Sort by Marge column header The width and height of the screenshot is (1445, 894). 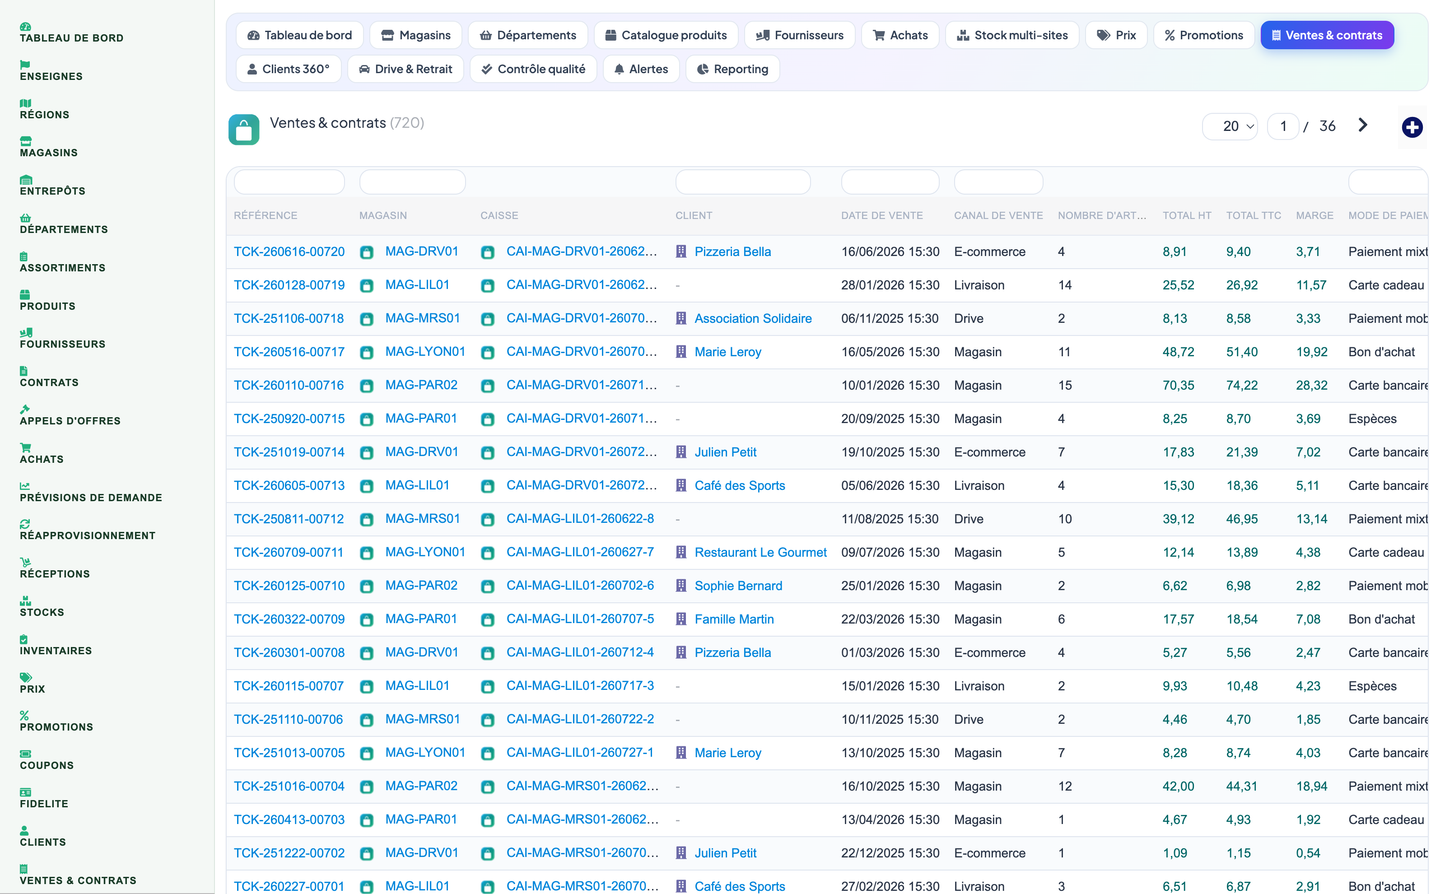1314,216
